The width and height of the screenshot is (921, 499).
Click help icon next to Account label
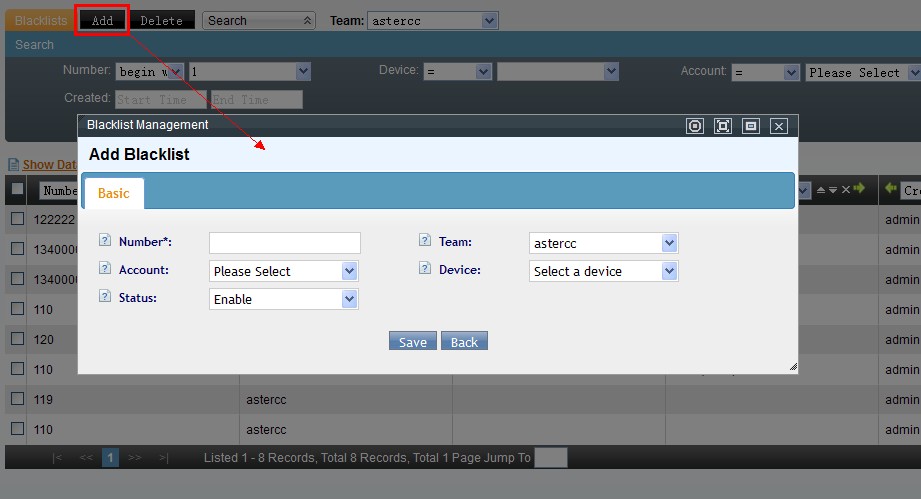point(105,269)
